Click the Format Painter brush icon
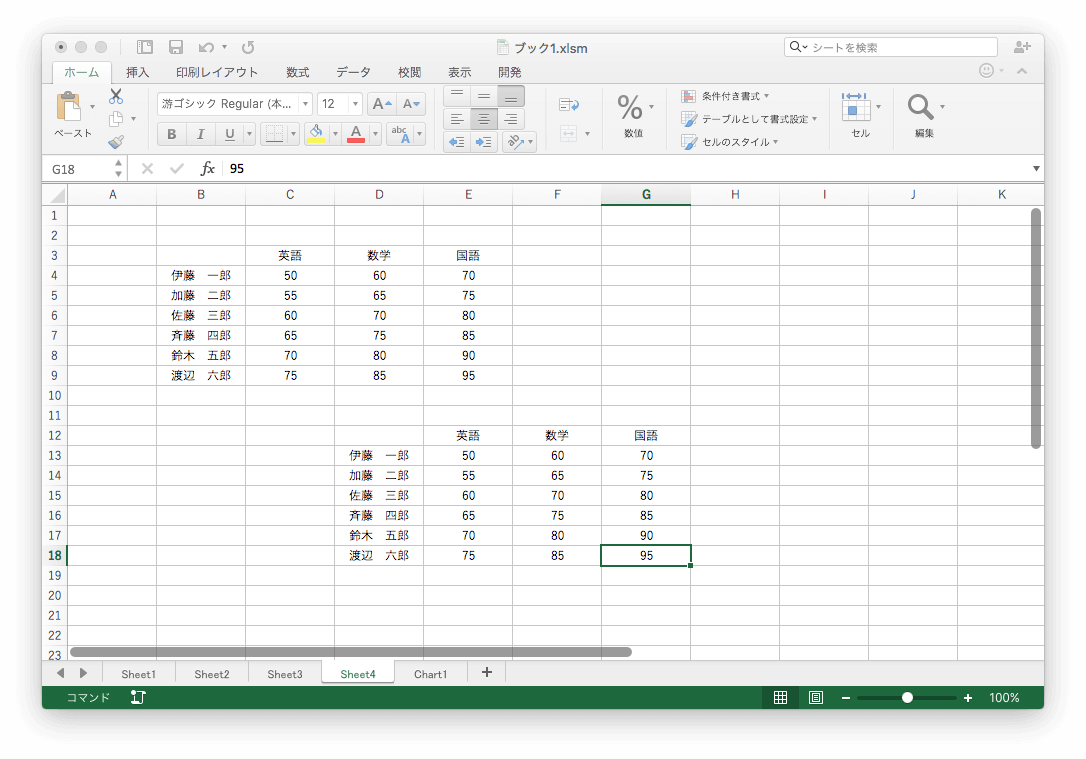 point(116,142)
